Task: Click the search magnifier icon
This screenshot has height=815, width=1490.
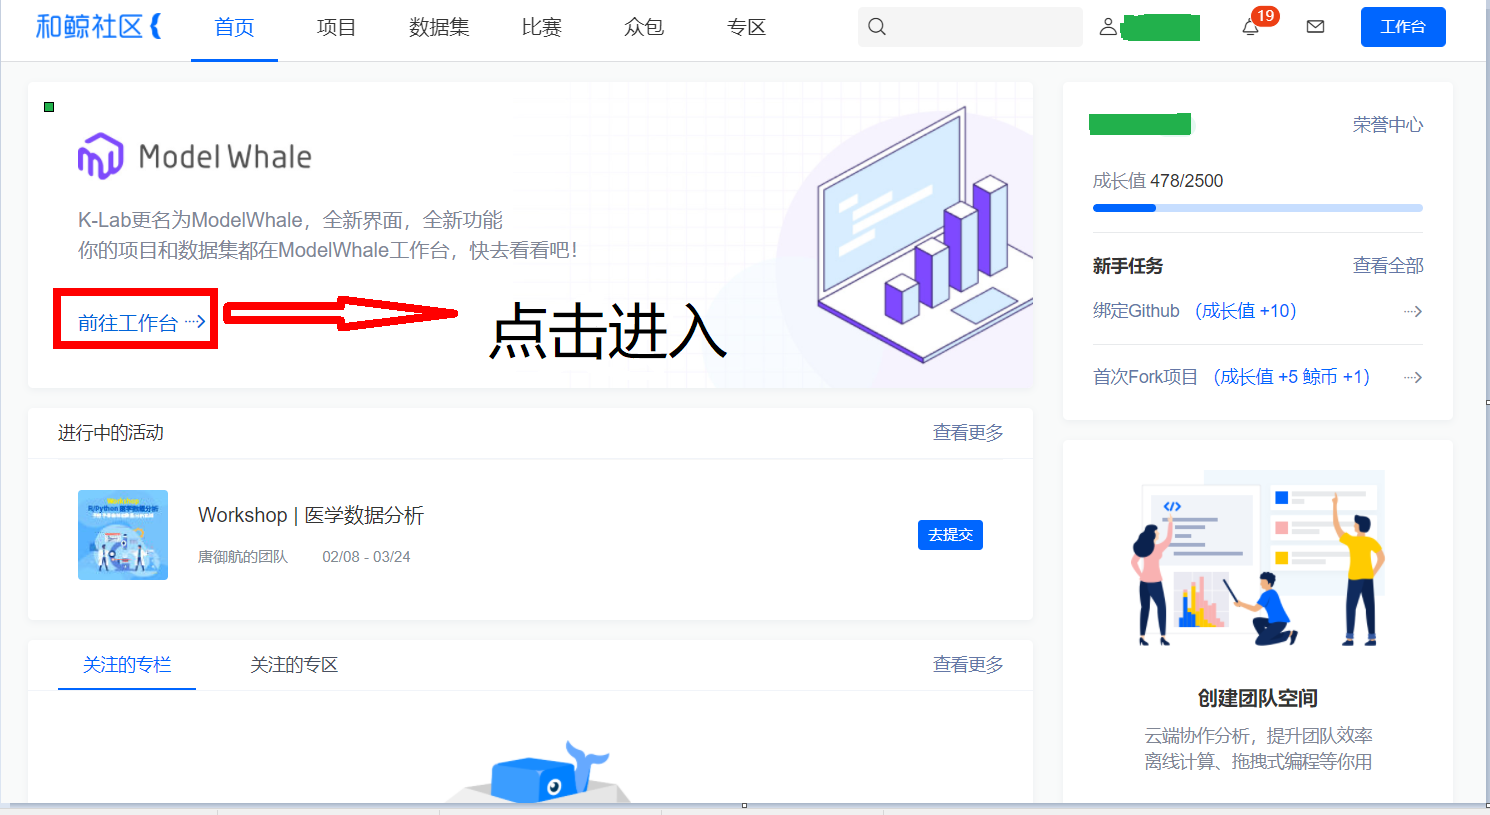Action: click(x=877, y=27)
